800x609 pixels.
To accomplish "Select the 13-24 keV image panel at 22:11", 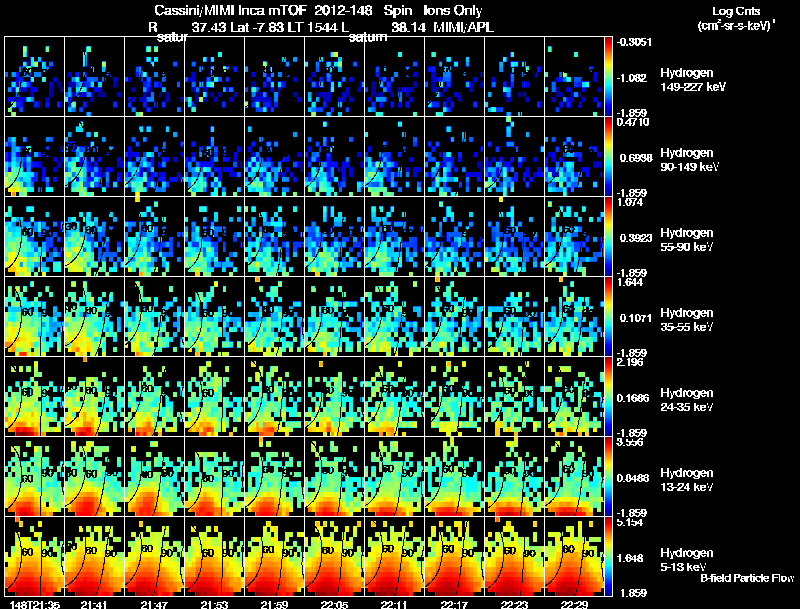I will point(394,477).
